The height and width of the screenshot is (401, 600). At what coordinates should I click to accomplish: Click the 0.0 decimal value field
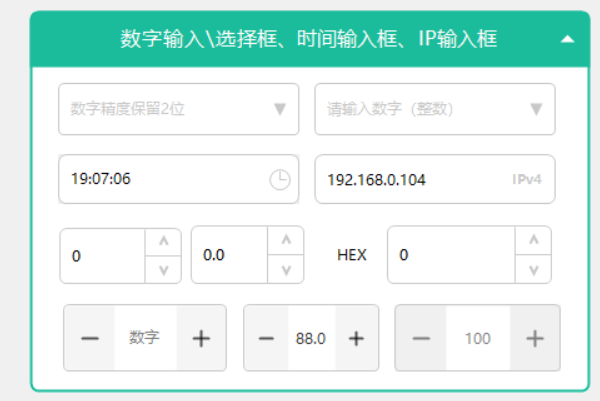pos(230,255)
